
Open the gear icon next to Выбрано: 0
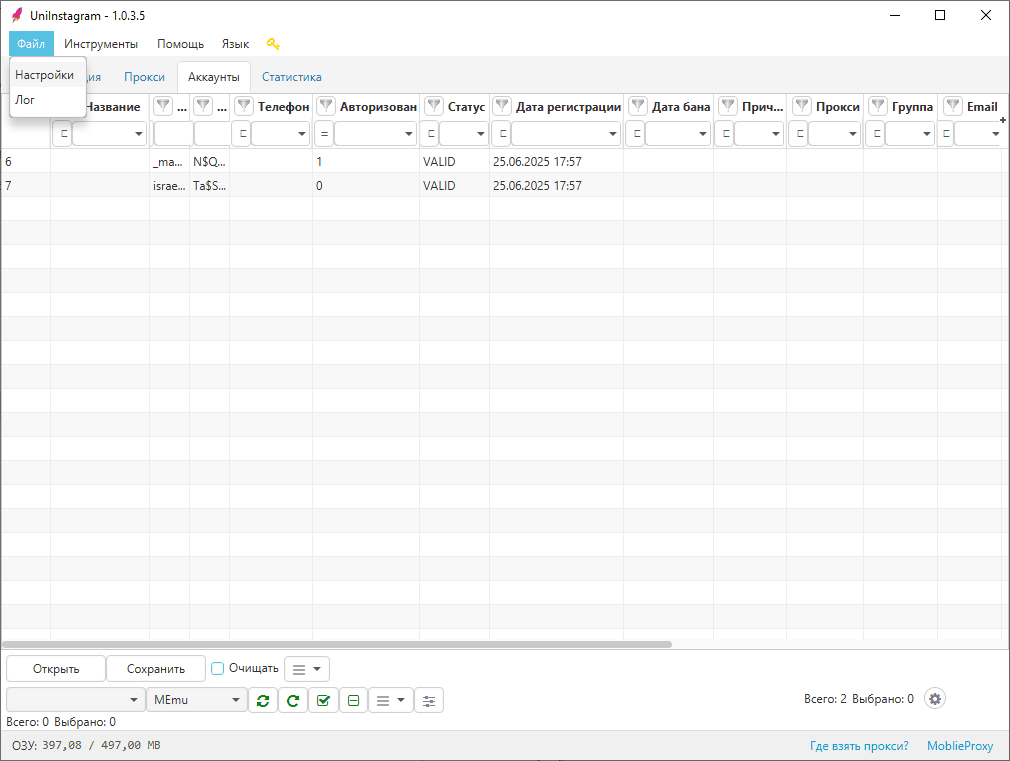[935, 698]
